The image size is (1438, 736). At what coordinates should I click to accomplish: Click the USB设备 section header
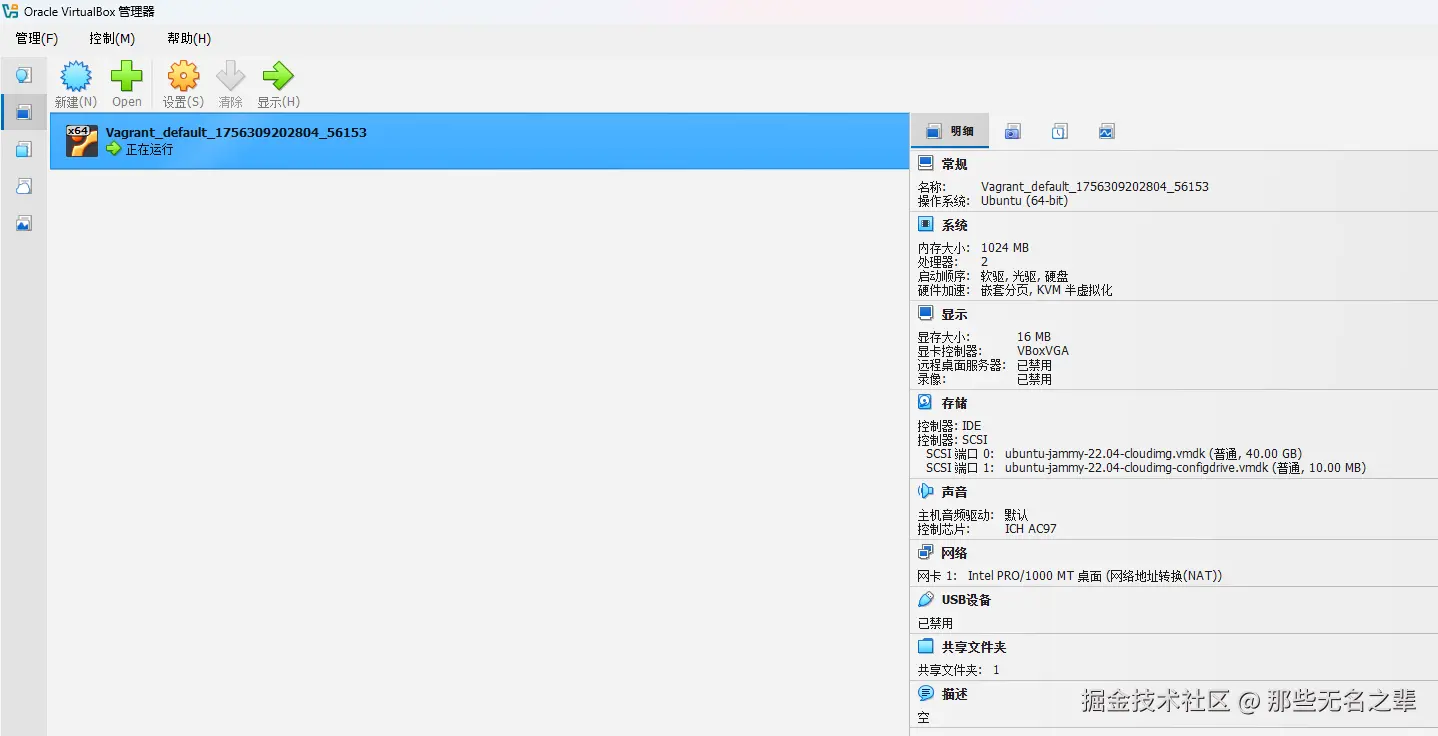pos(966,600)
